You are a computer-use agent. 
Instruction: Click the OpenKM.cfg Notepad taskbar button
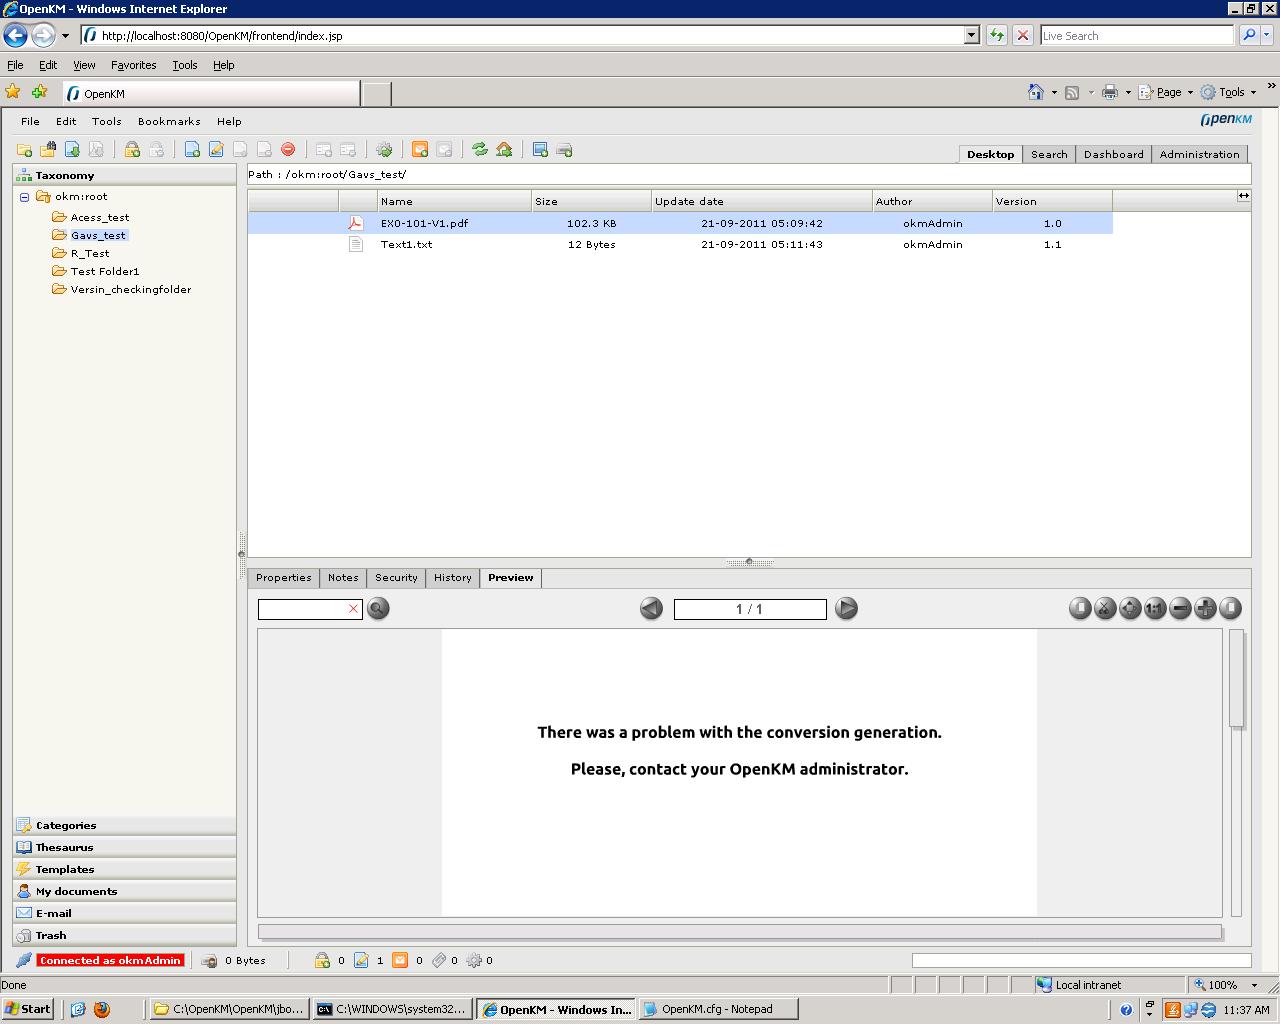(x=718, y=1008)
